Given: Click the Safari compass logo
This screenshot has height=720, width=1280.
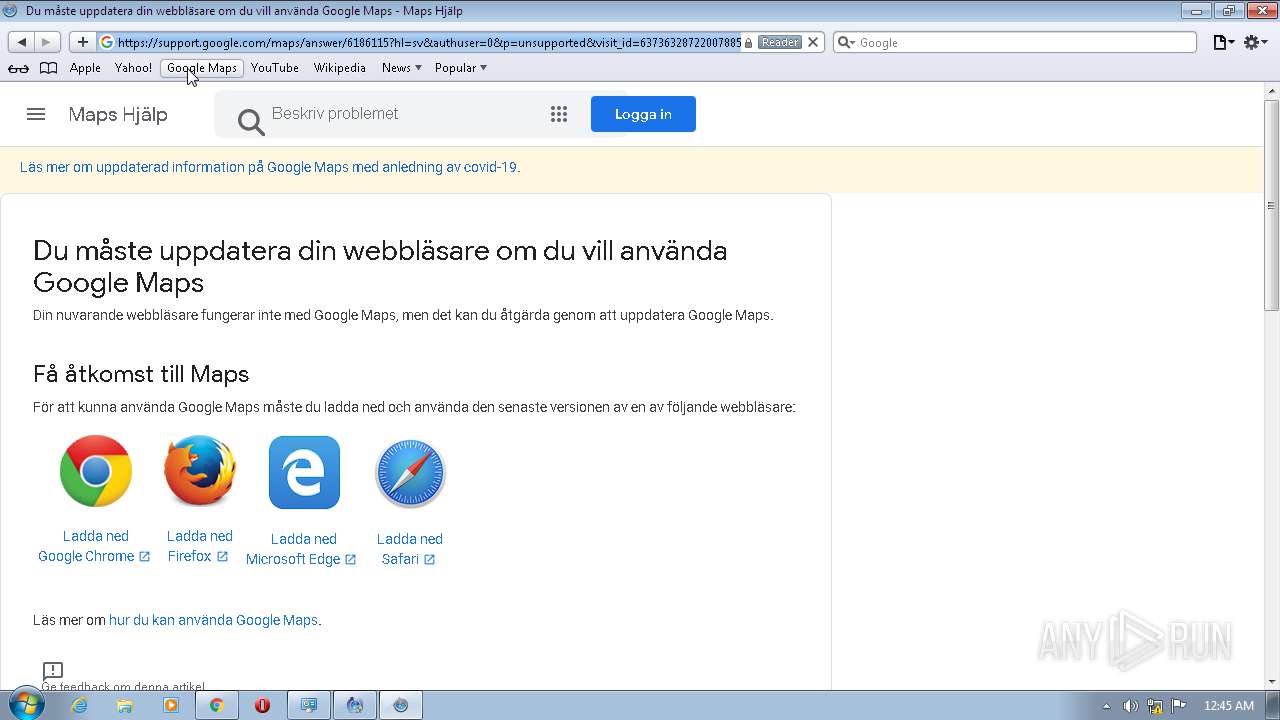Looking at the screenshot, I should coord(410,473).
